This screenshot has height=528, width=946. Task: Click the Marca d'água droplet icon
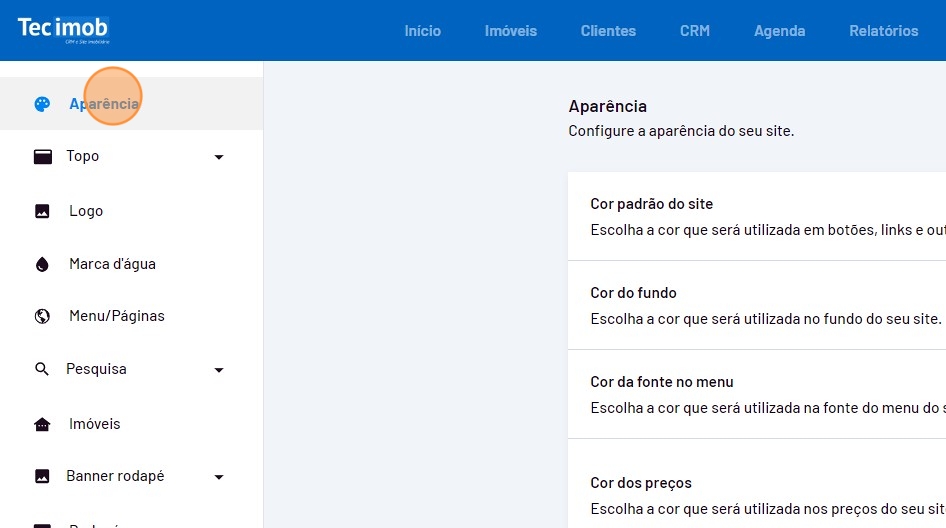pos(42,264)
